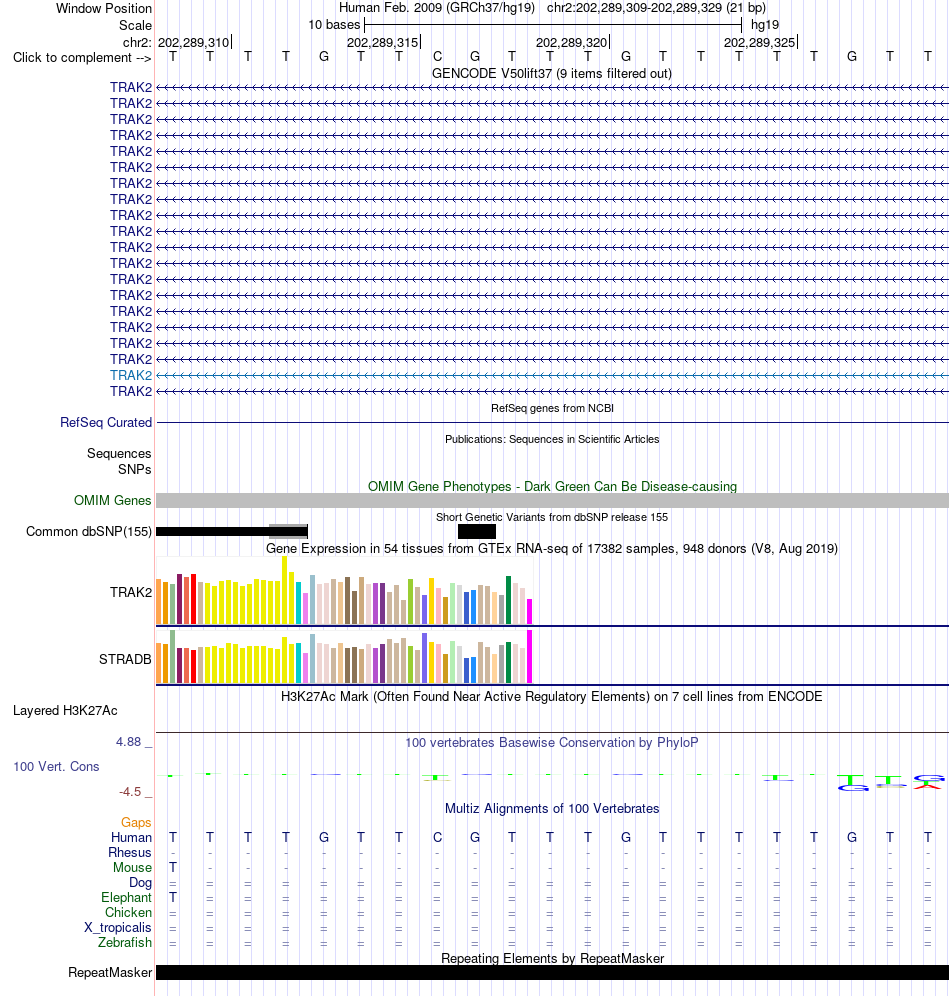Open the 'OMIM Gene Phenotypes' track title
950x996 pixels.
[x=552, y=487]
